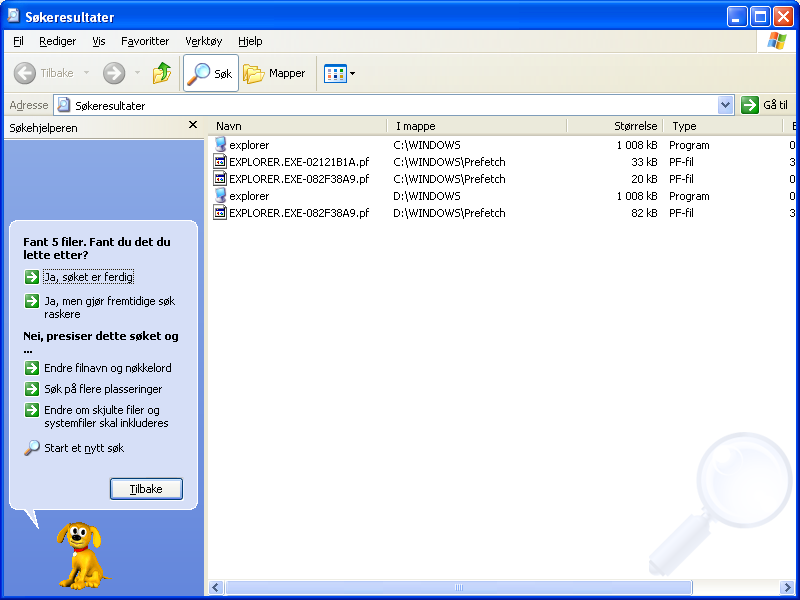The height and width of the screenshot is (600, 800).
Task: Open the Favoritter menu
Action: pyautogui.click(x=145, y=41)
